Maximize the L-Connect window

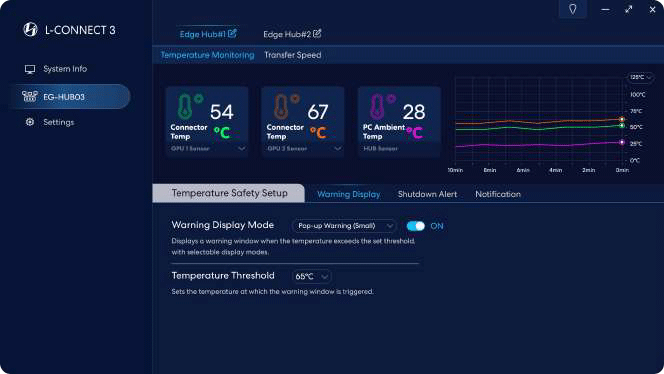(628, 9)
